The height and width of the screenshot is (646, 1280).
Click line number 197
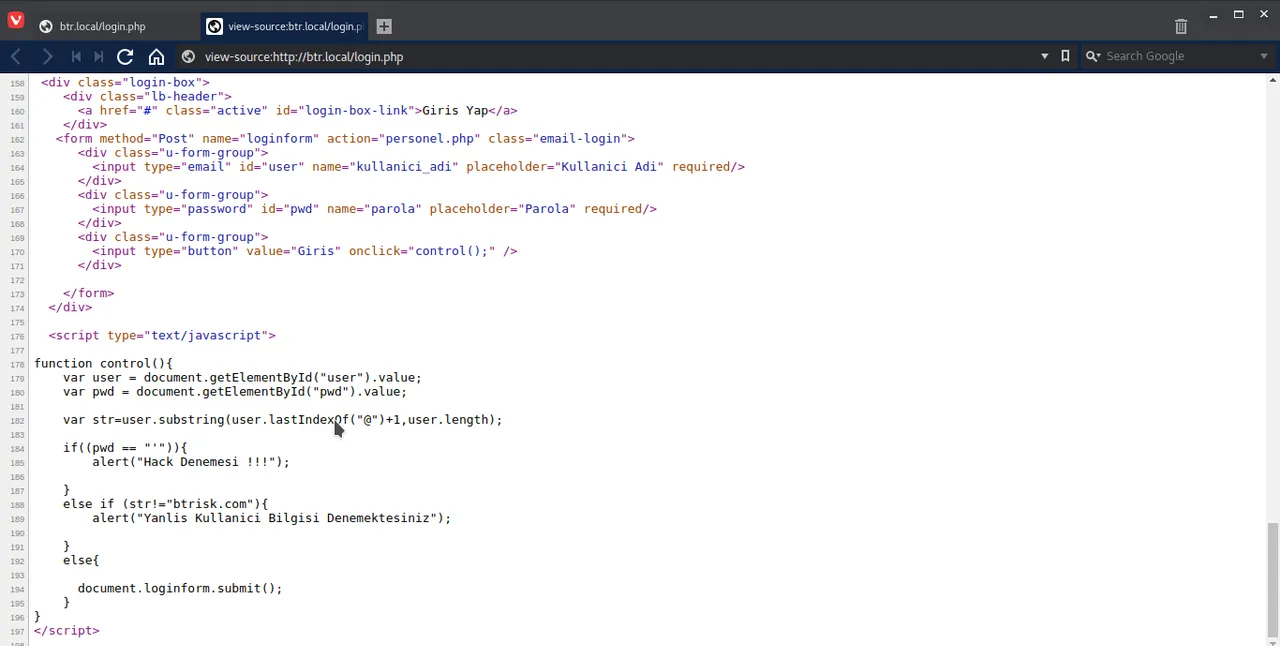coord(17,631)
